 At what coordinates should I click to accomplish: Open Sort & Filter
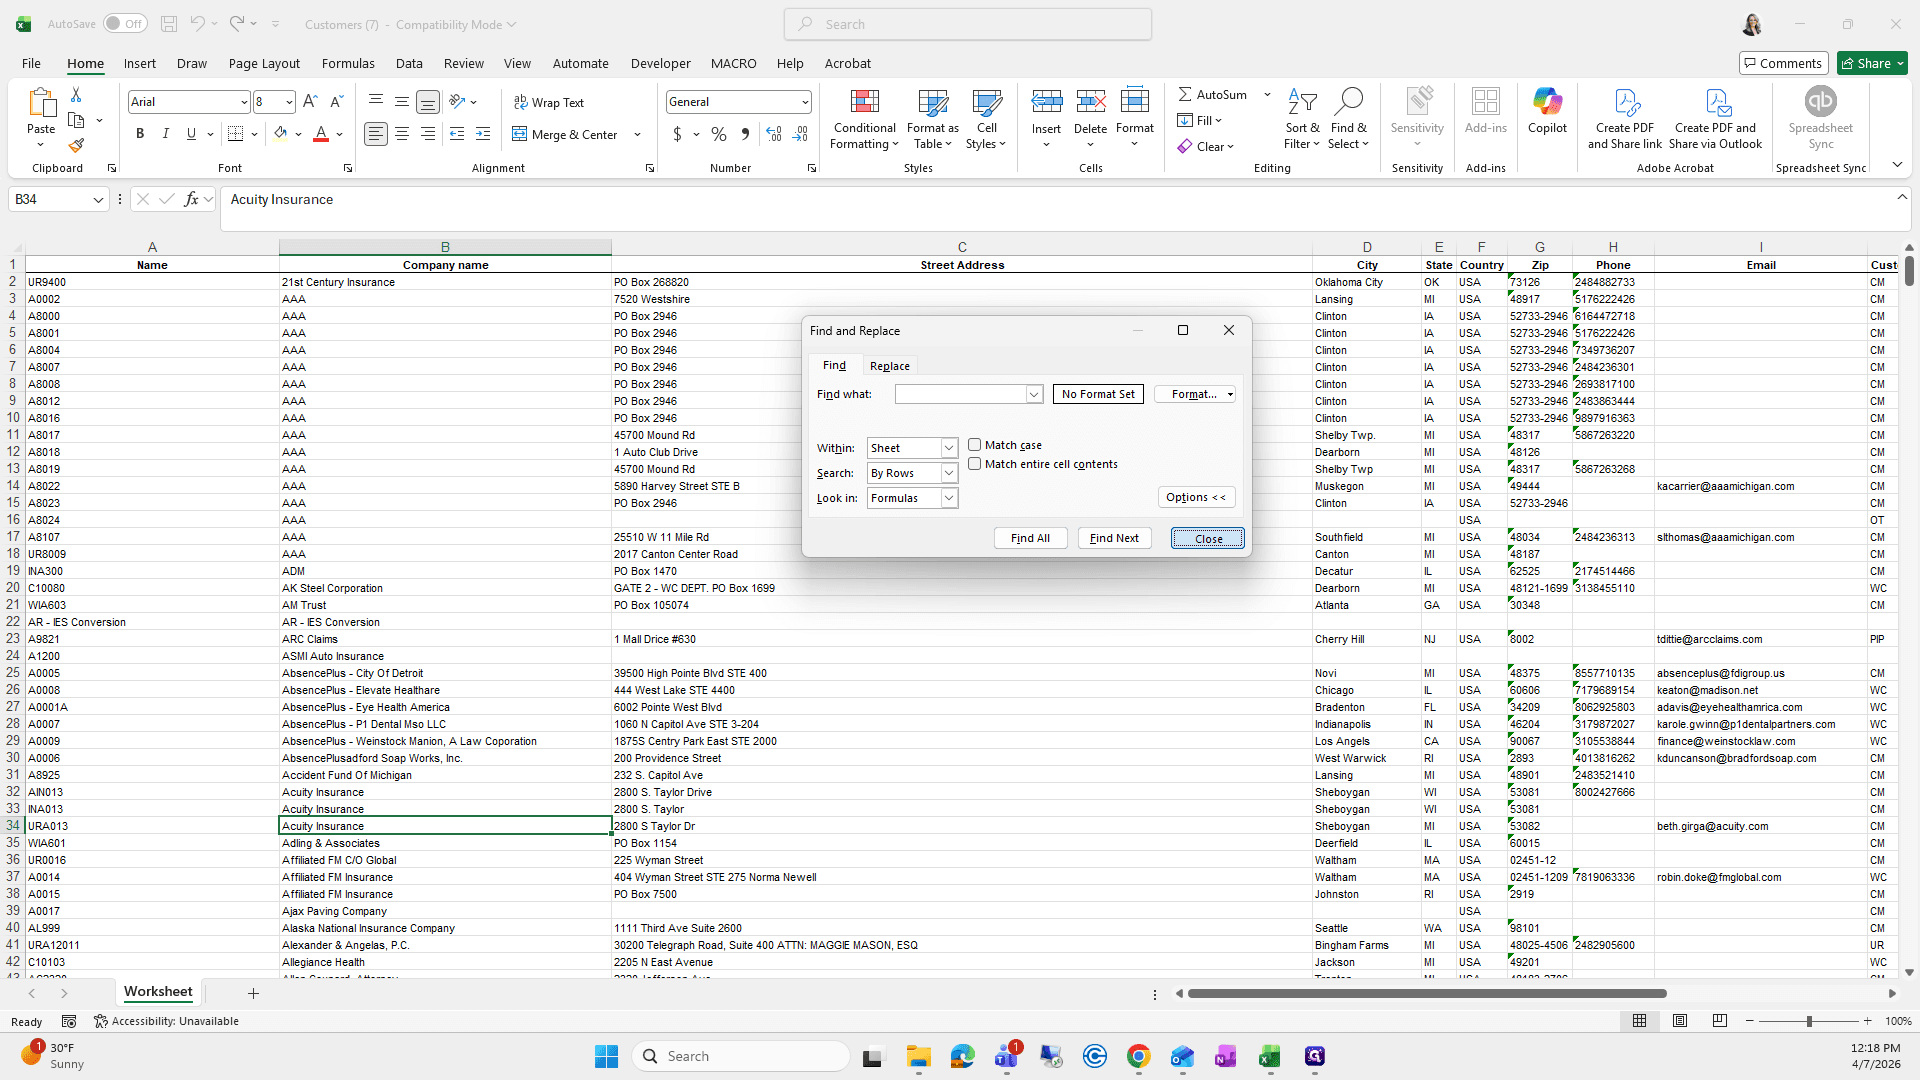(1302, 120)
